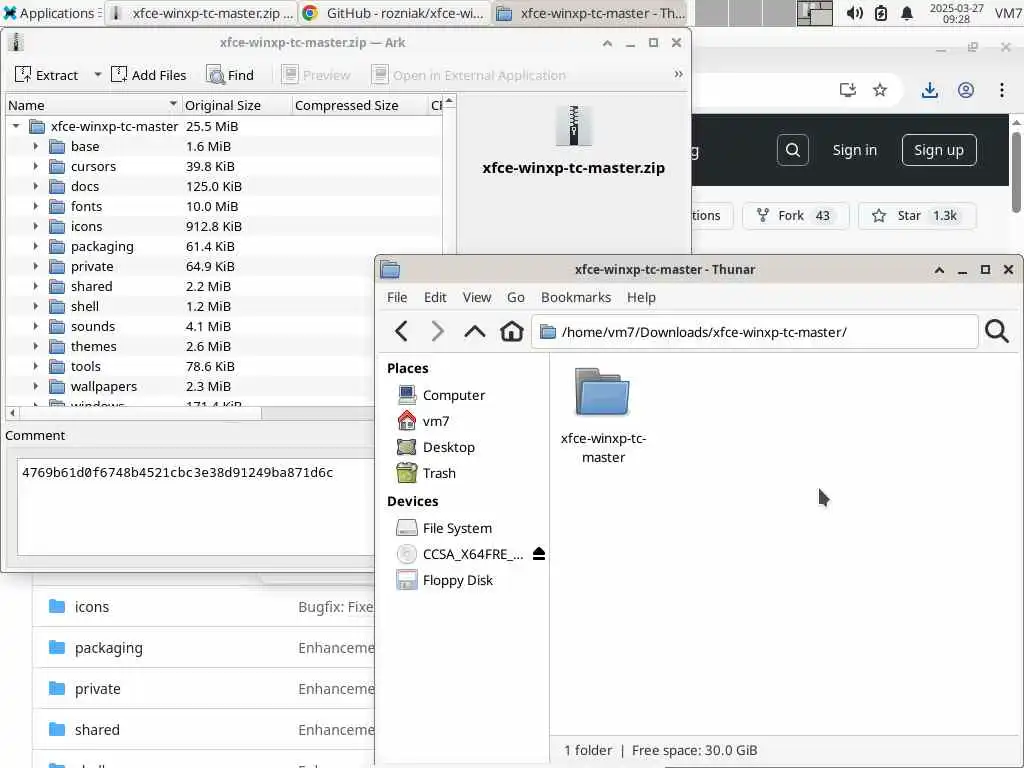Select Desktop in Thunar sidebar
The image size is (1024, 768).
[448, 447]
